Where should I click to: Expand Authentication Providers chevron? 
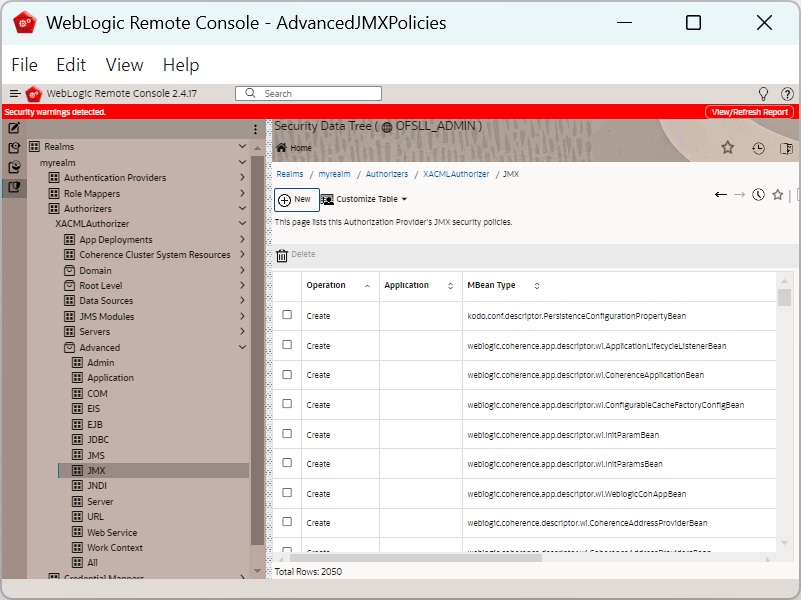[x=242, y=177]
